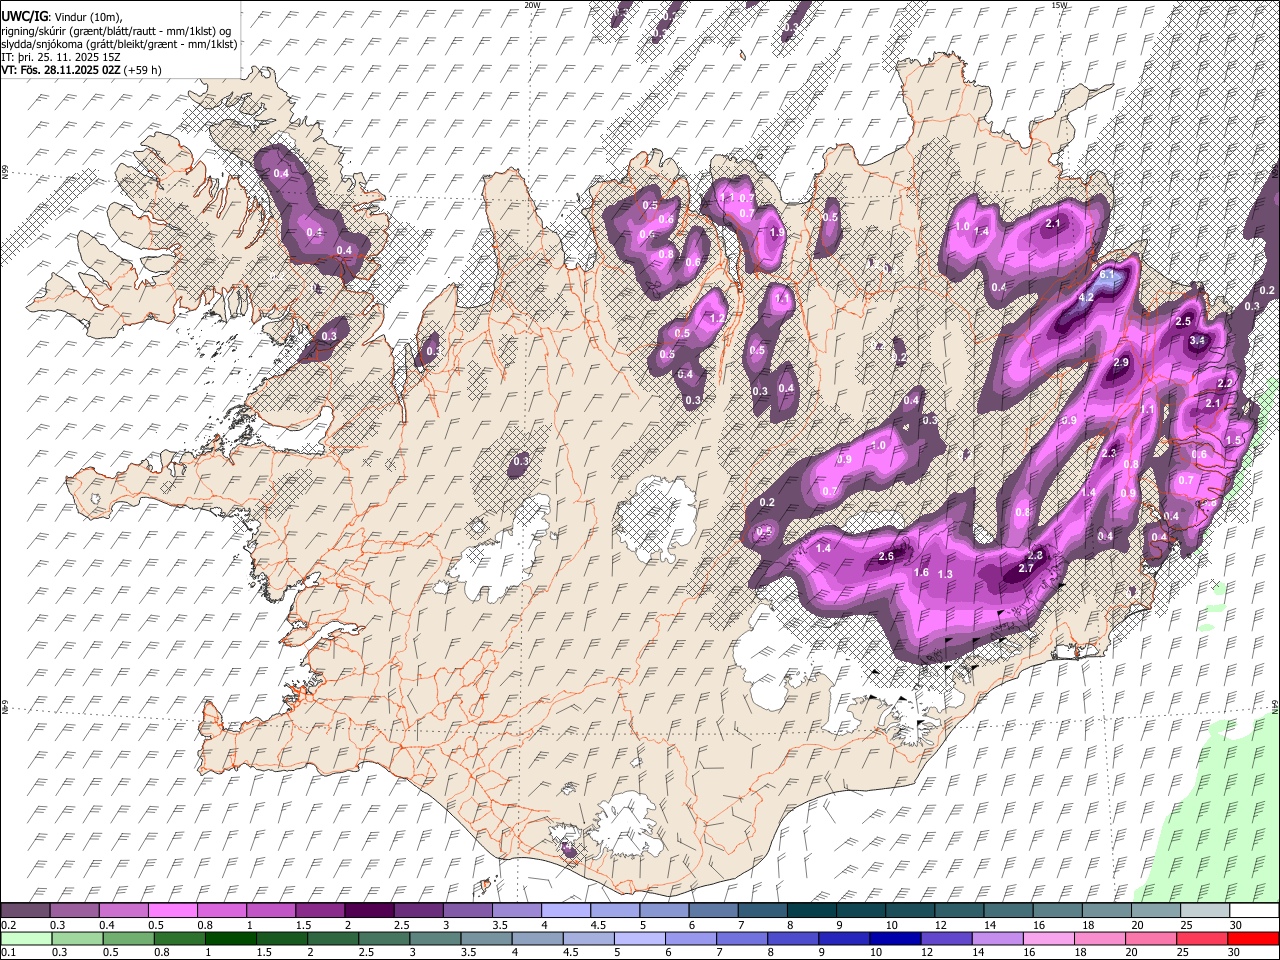This screenshot has height=960, width=1280.
Task: Click the 4.2 snowfall value on the map
Action: click(x=1086, y=298)
